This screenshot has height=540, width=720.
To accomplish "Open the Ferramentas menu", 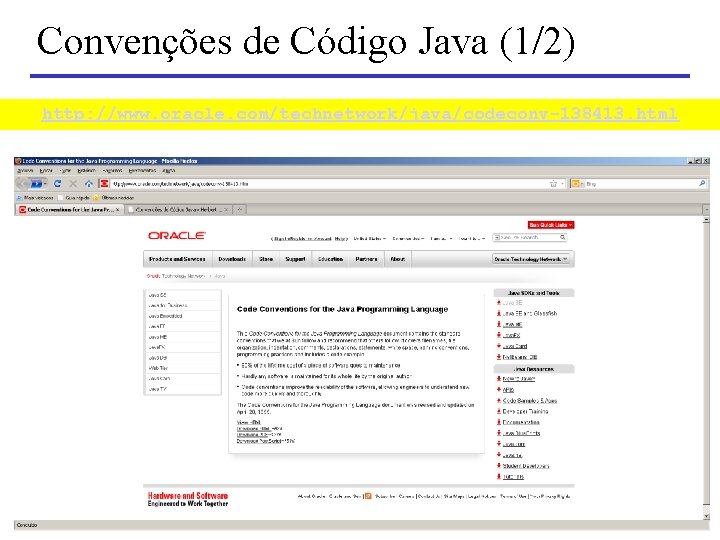I will coord(142,170).
